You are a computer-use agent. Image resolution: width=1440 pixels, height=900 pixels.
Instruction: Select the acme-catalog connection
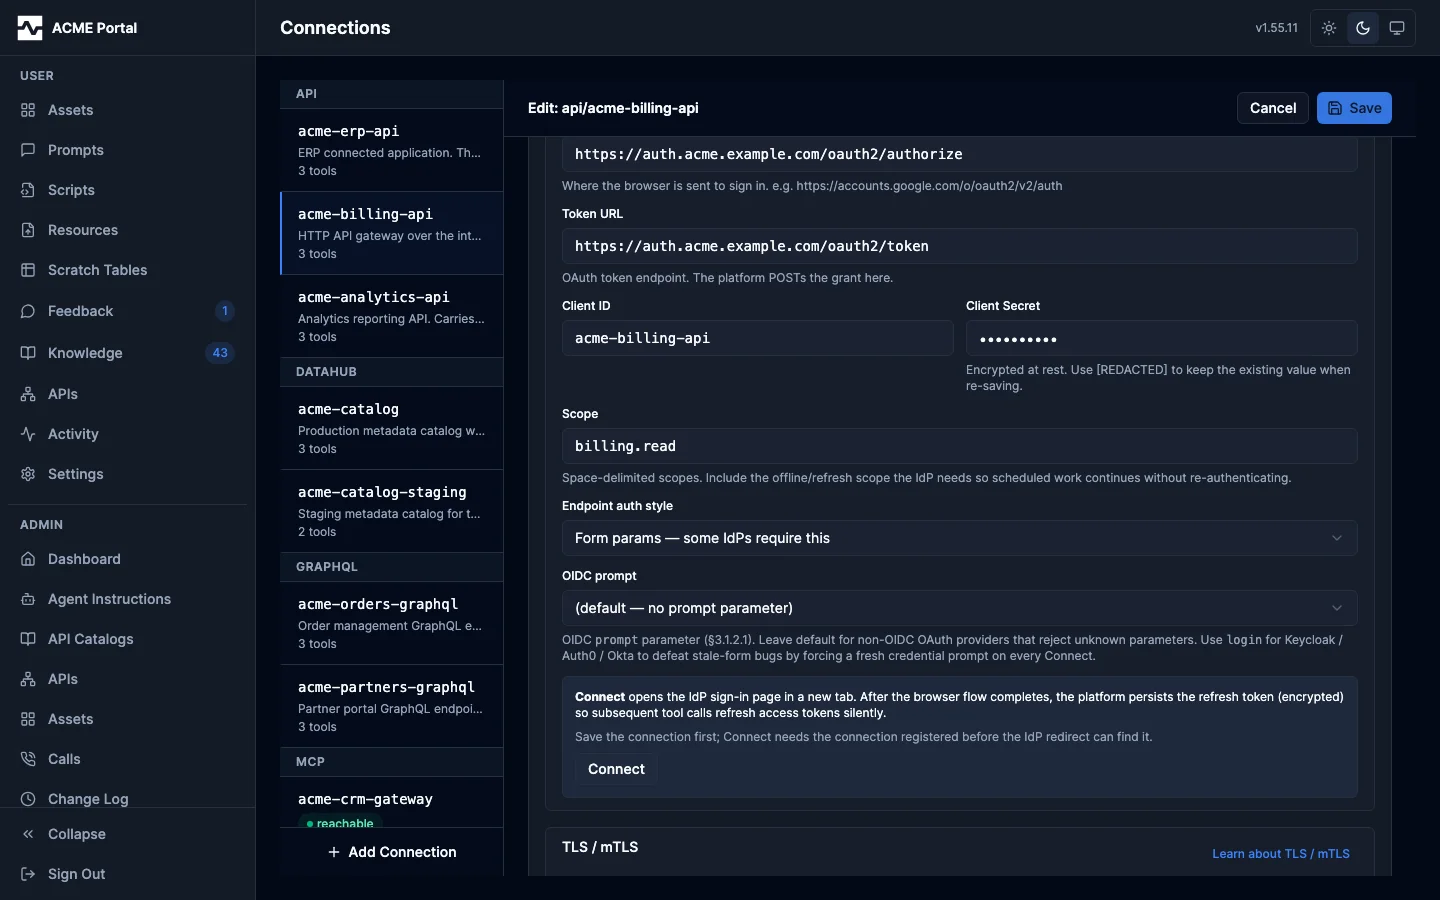(392, 428)
